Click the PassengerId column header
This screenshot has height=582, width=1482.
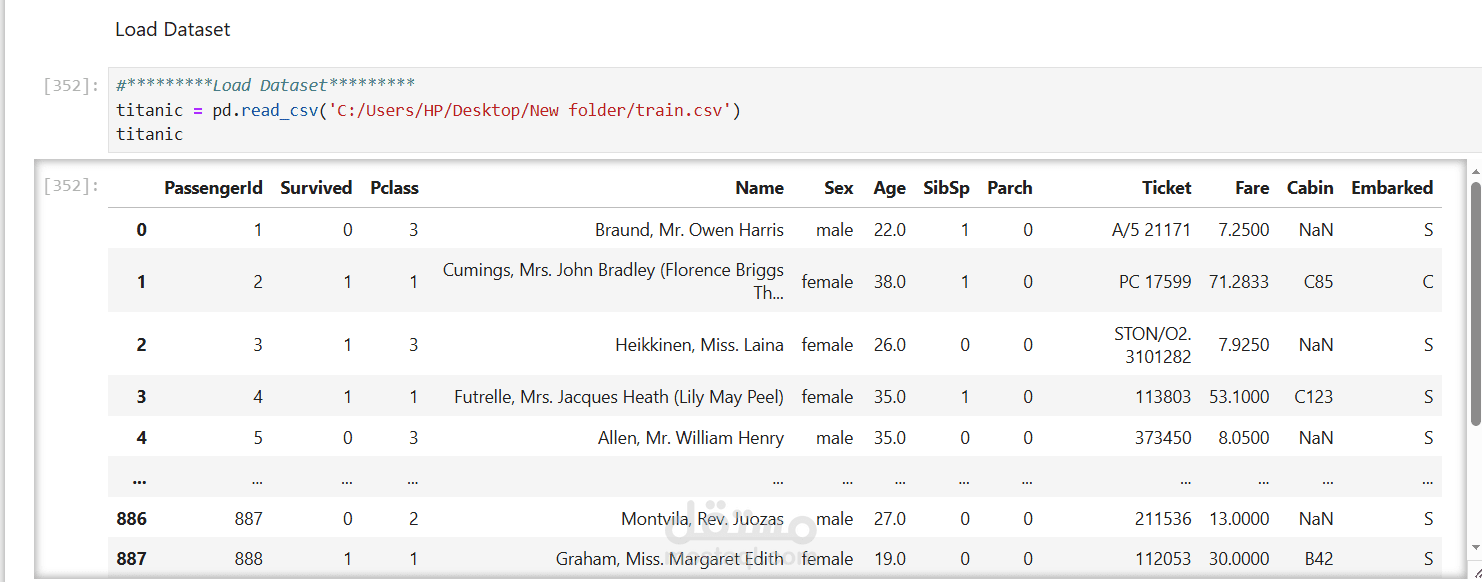tap(213, 188)
